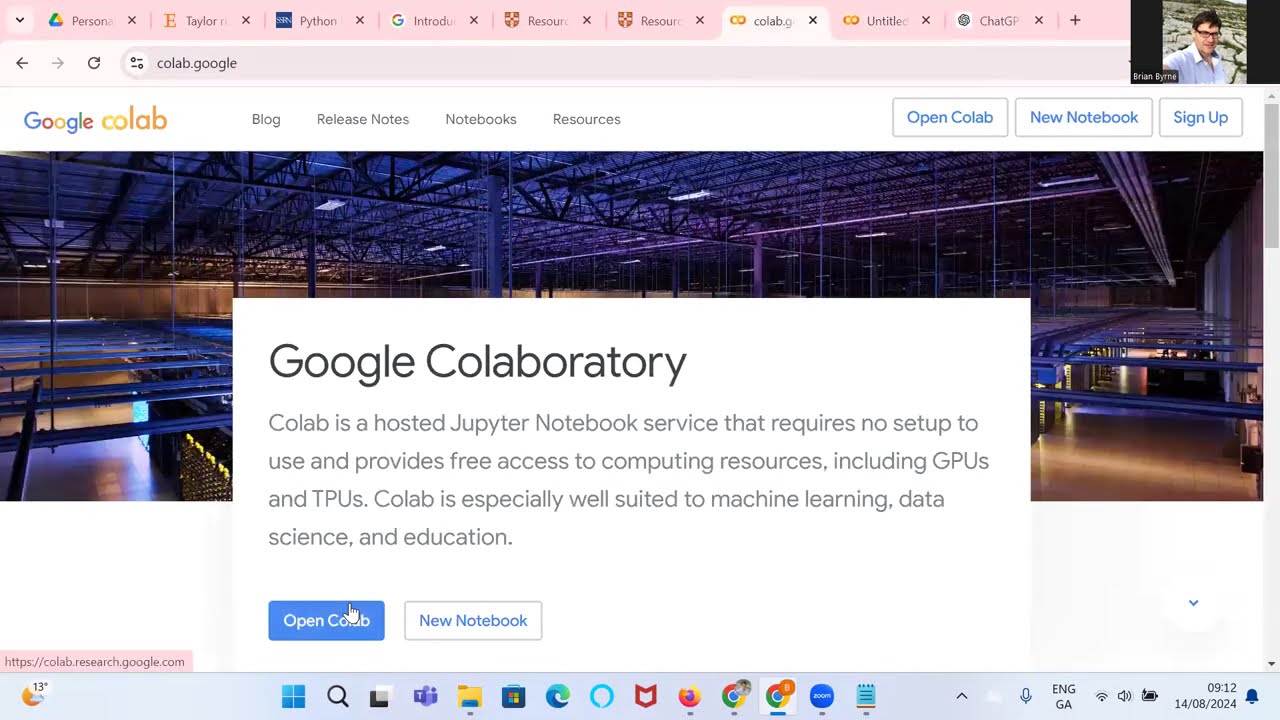Open the Windows Start menu
The height and width of the screenshot is (720, 1280).
pos(293,696)
